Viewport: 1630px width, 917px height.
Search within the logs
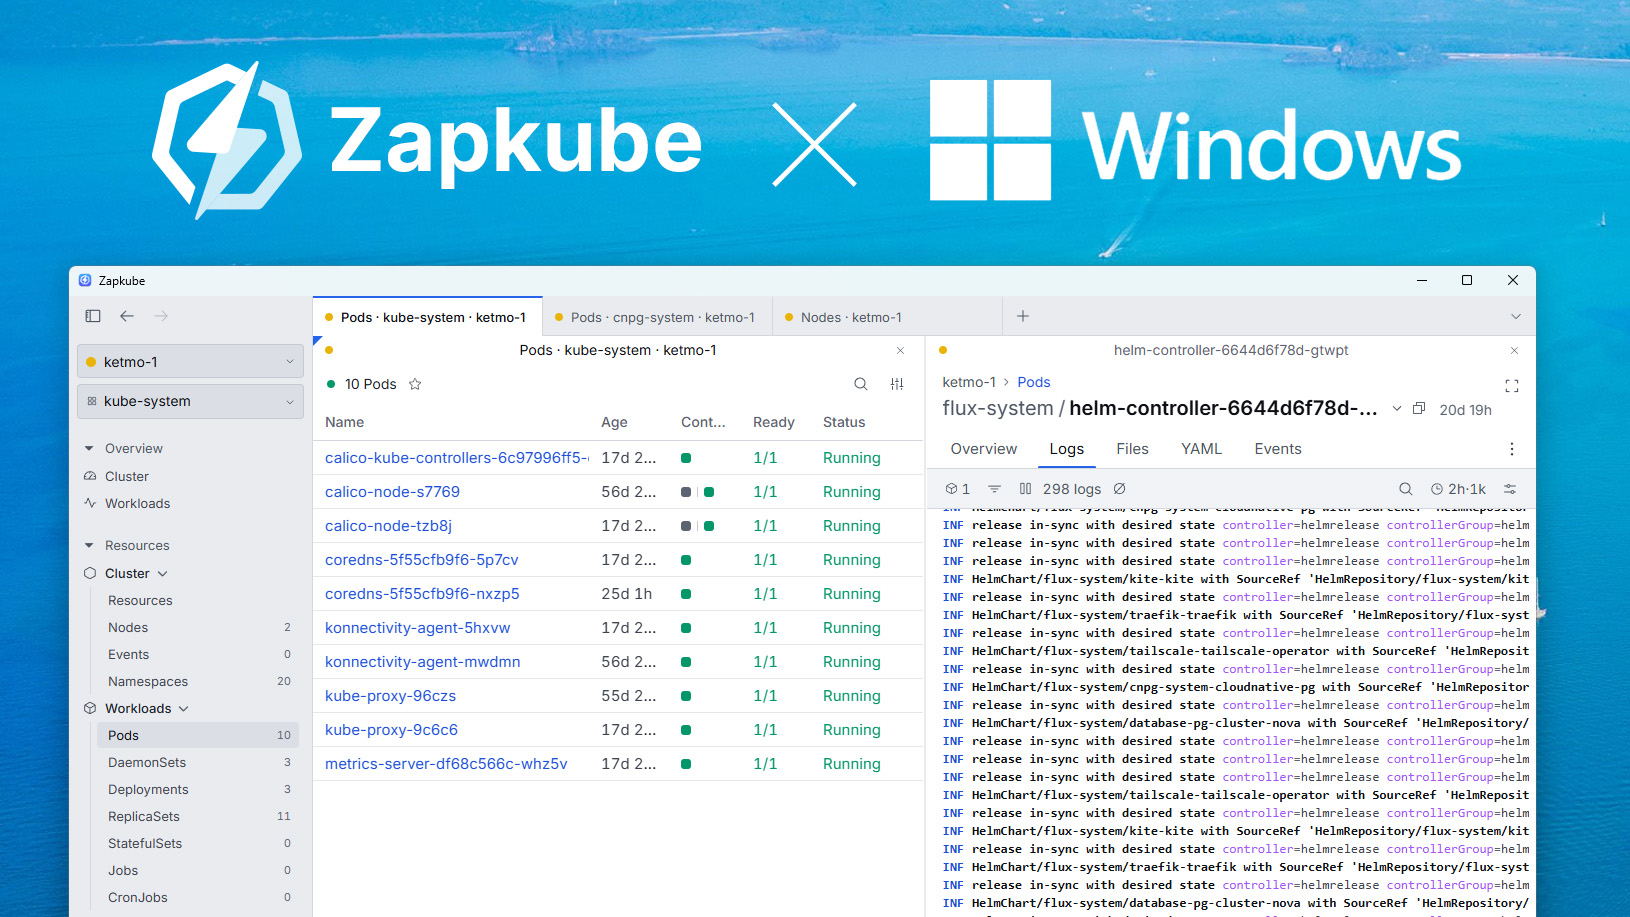click(1406, 489)
